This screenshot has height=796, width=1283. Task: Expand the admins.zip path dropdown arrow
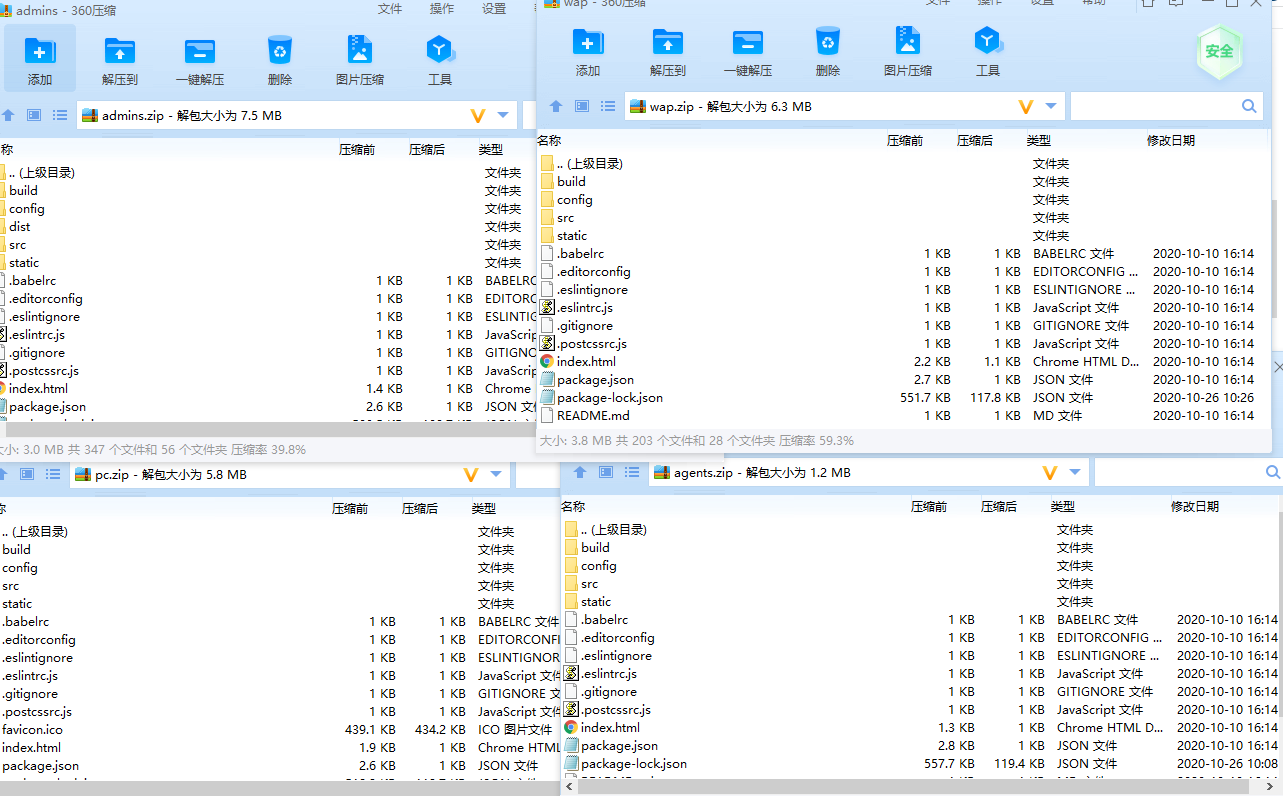coord(503,115)
